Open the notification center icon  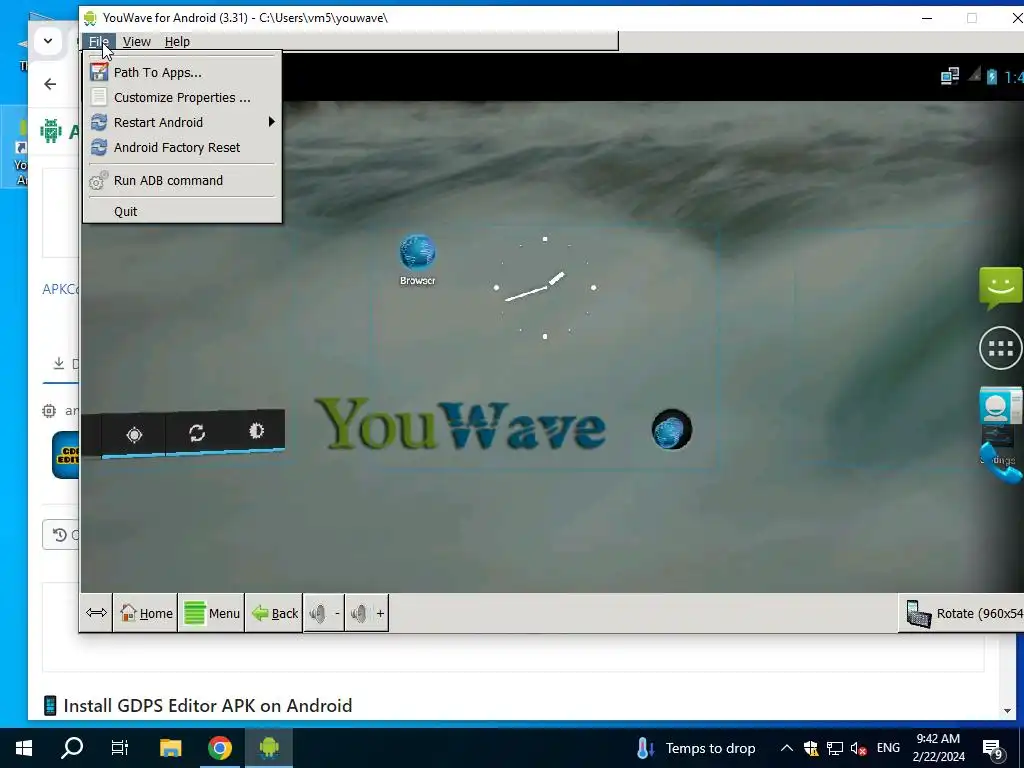coord(994,749)
